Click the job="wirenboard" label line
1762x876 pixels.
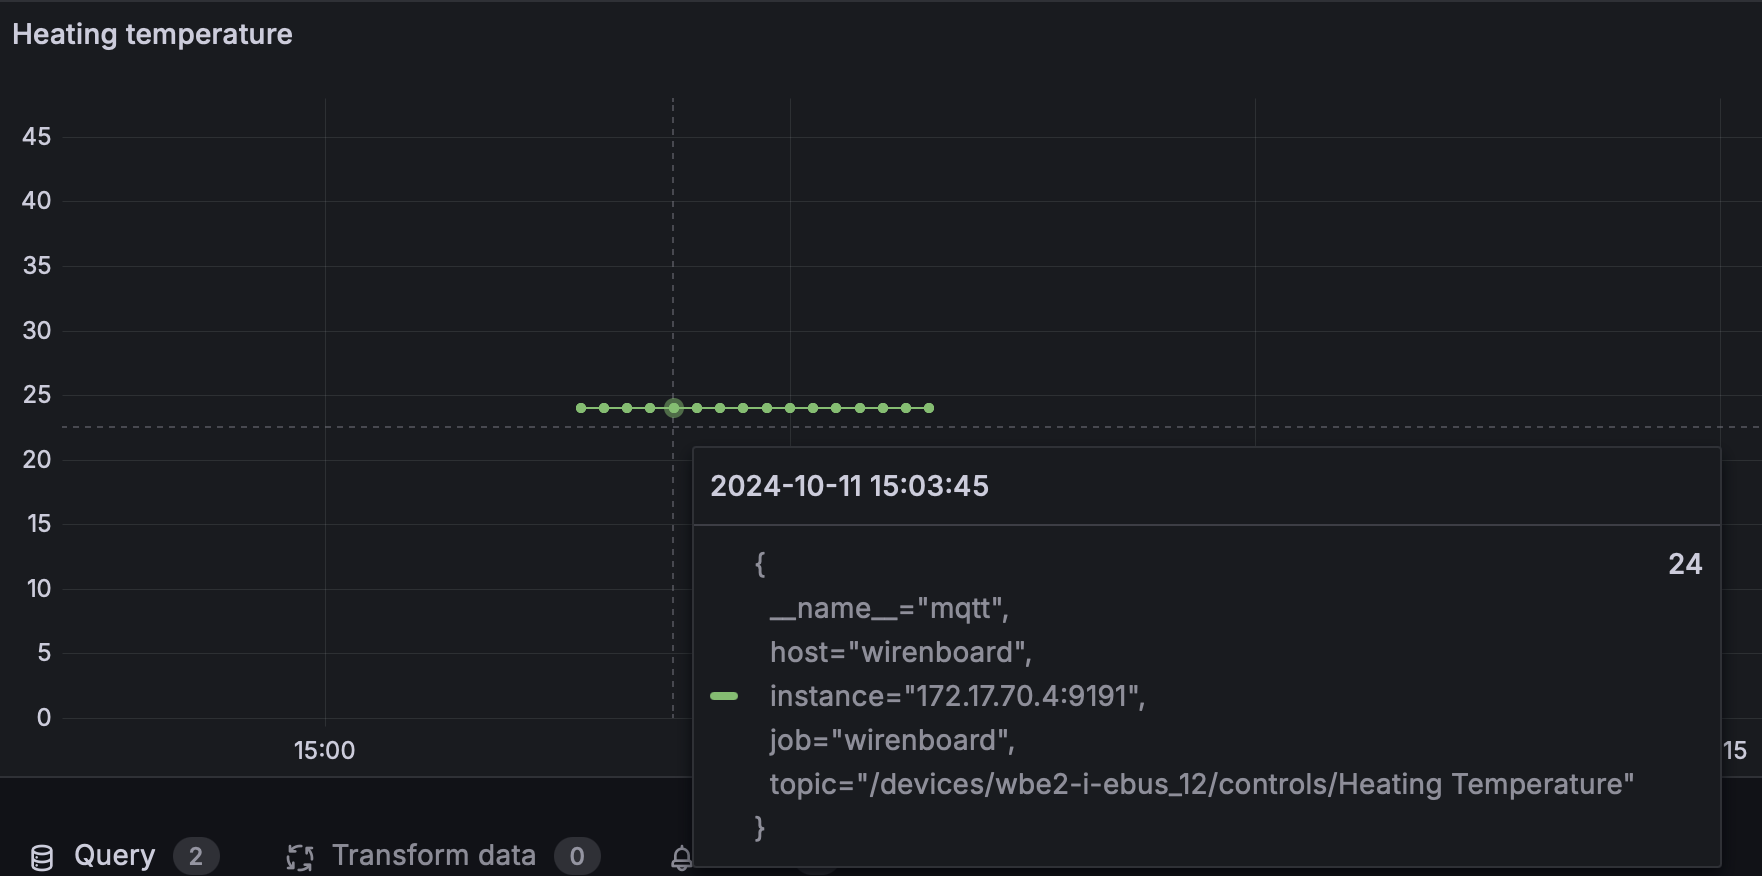pos(892,740)
